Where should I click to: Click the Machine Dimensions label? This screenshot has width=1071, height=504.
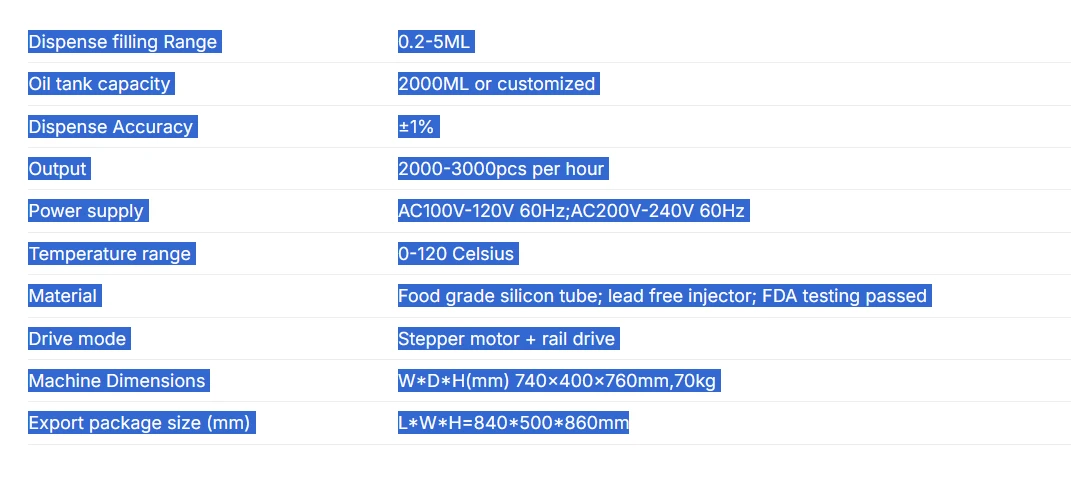(x=117, y=380)
